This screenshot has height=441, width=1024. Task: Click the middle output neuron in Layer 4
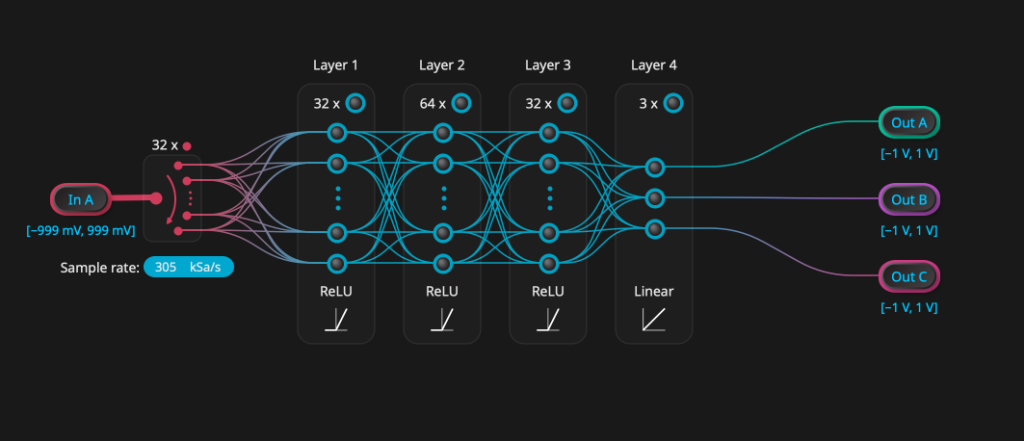pyautogui.click(x=654, y=198)
